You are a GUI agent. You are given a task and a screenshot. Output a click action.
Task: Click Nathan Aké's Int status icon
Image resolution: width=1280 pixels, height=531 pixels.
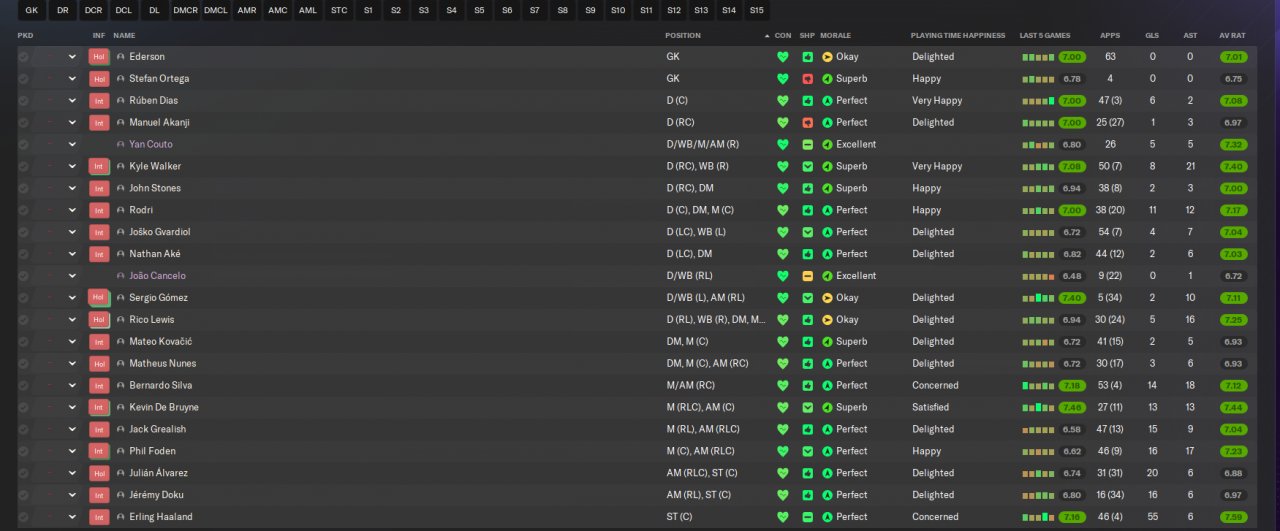click(98, 254)
